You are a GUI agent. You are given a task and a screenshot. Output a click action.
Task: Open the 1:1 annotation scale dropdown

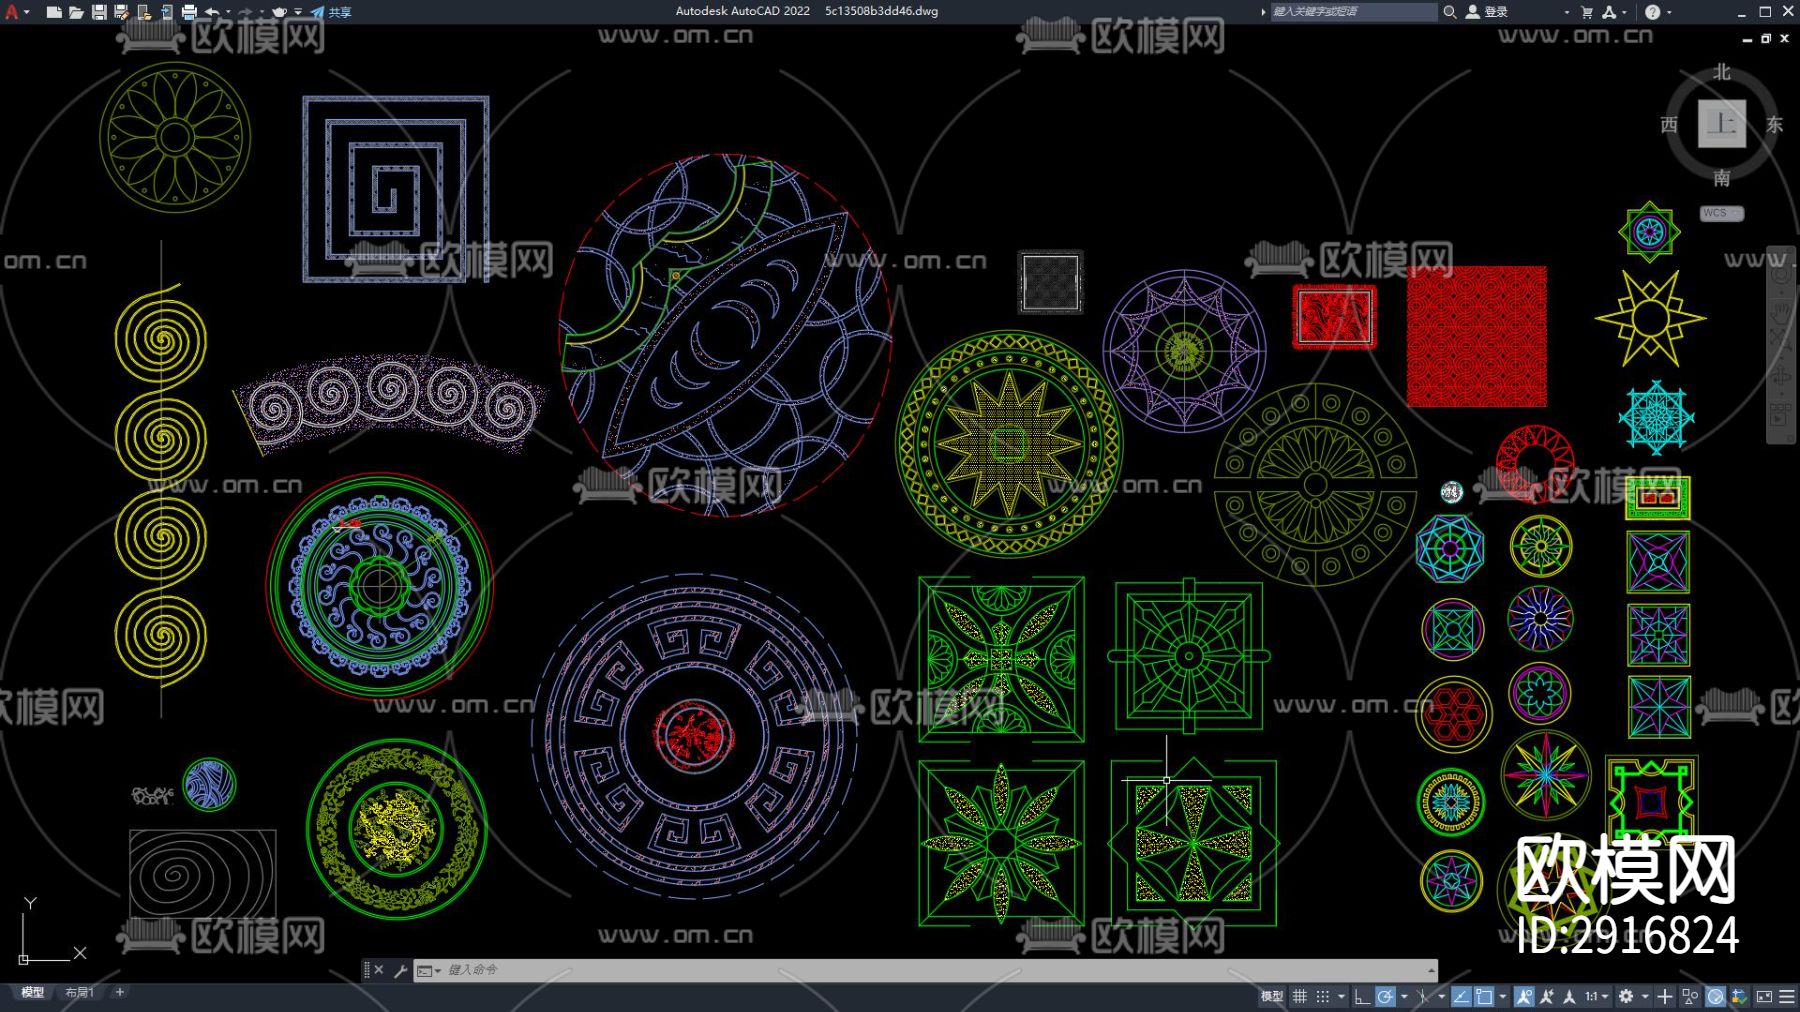[x=1597, y=996]
